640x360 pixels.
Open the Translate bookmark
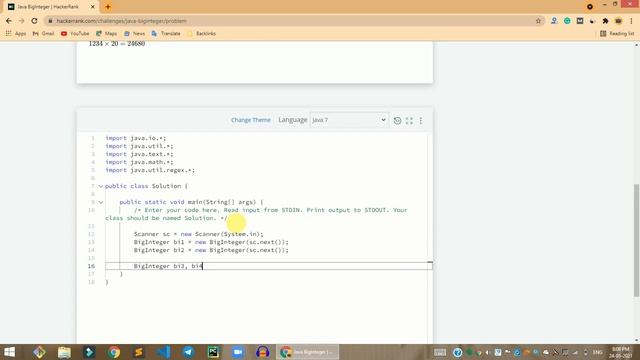pos(166,33)
